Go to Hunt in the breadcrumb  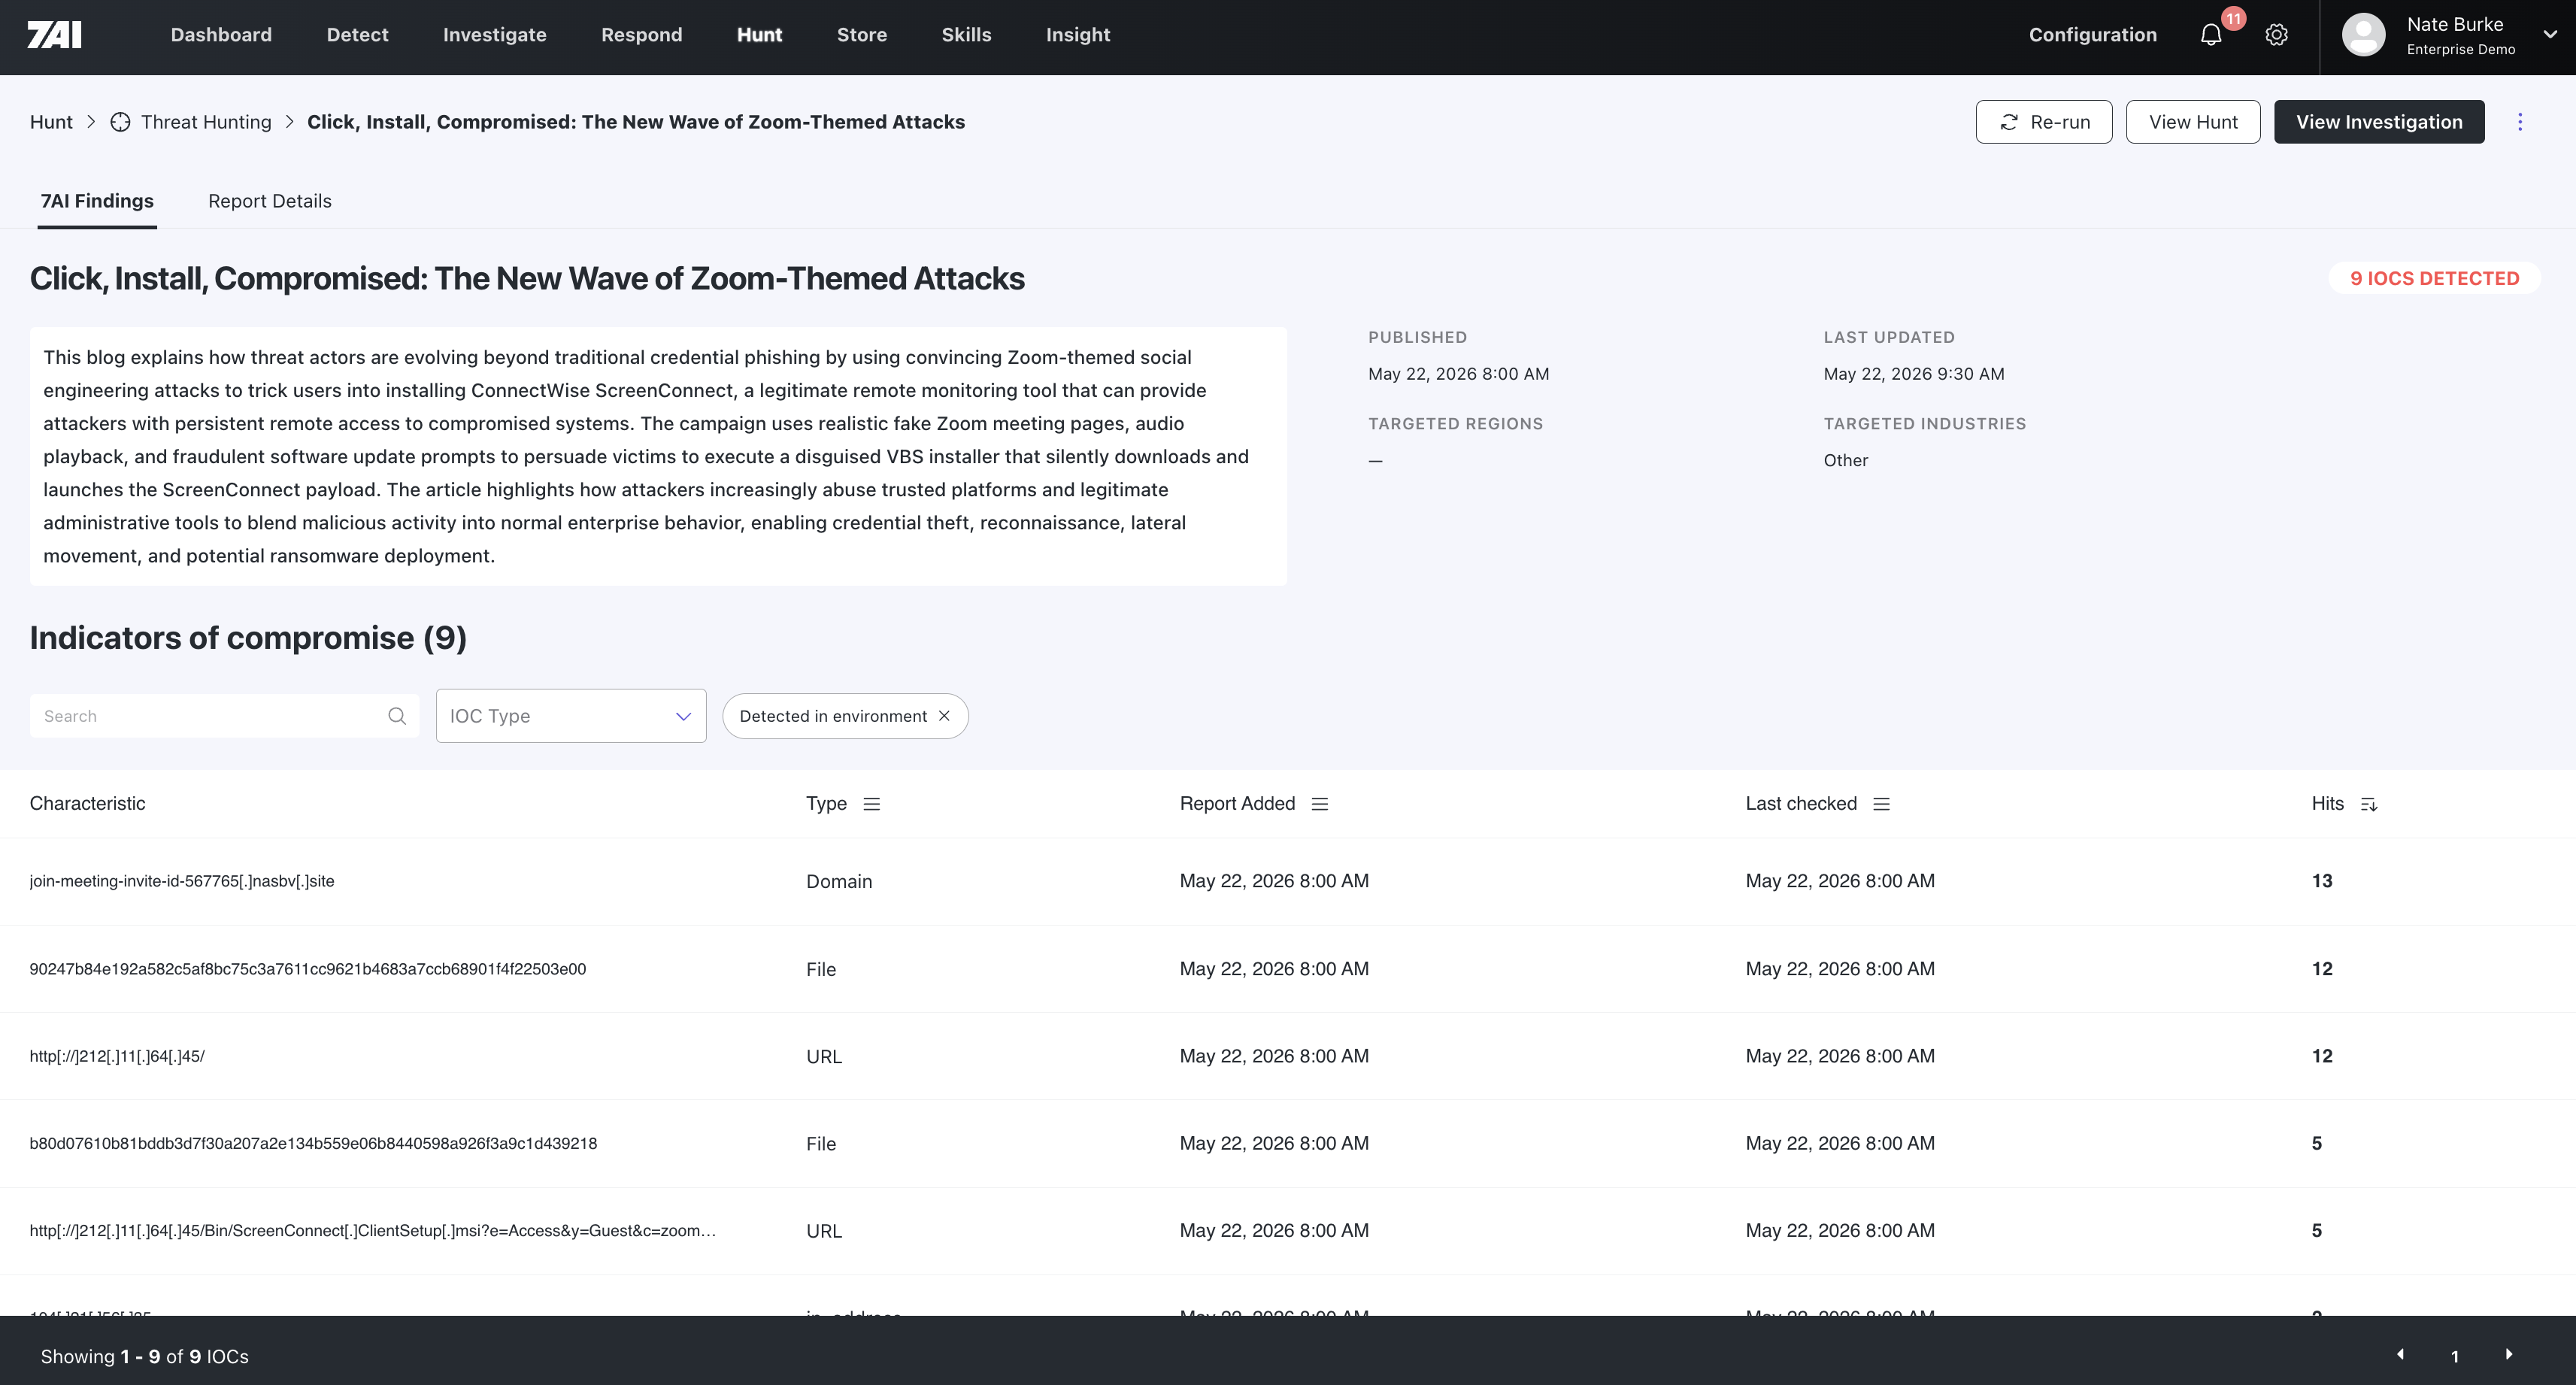[51, 122]
